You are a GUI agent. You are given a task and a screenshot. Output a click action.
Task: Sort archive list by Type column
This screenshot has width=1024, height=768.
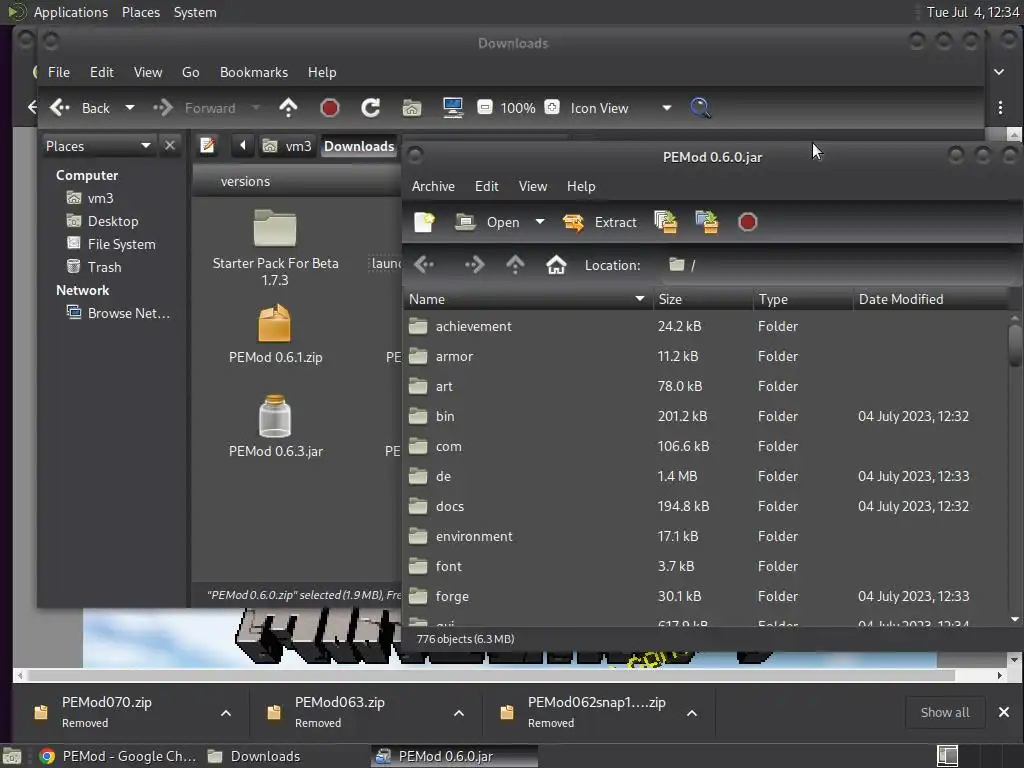point(803,299)
